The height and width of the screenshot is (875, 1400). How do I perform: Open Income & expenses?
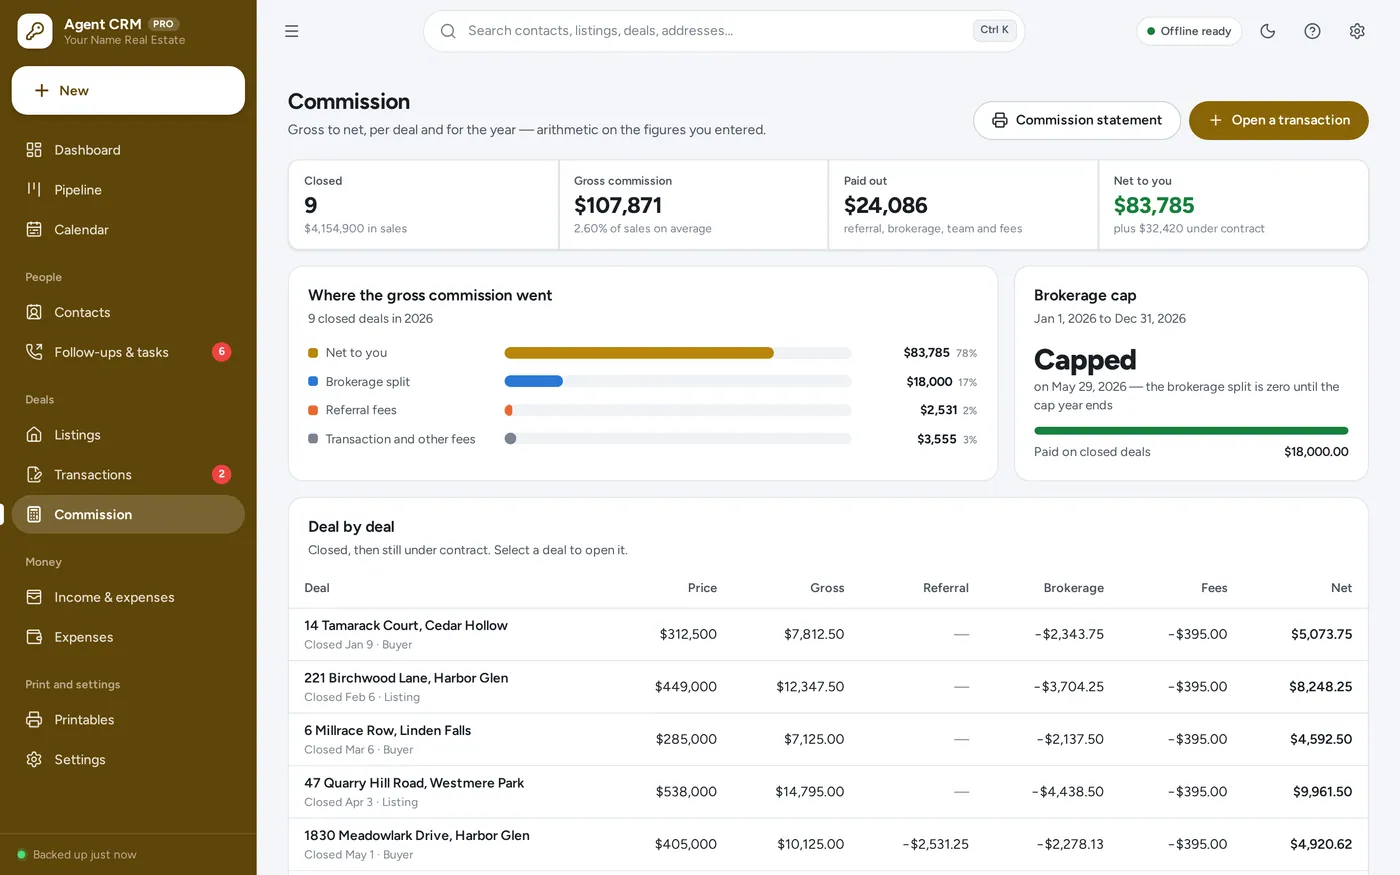click(x=128, y=597)
